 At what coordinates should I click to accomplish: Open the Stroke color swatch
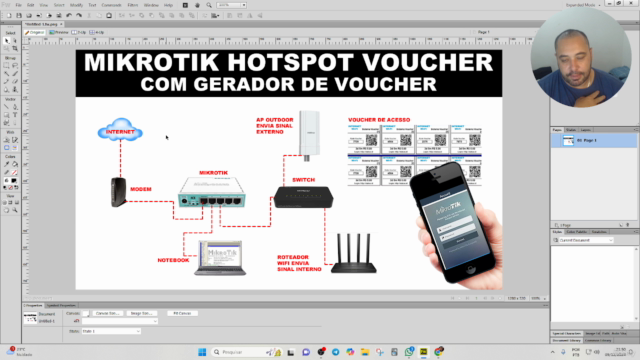coord(14,173)
